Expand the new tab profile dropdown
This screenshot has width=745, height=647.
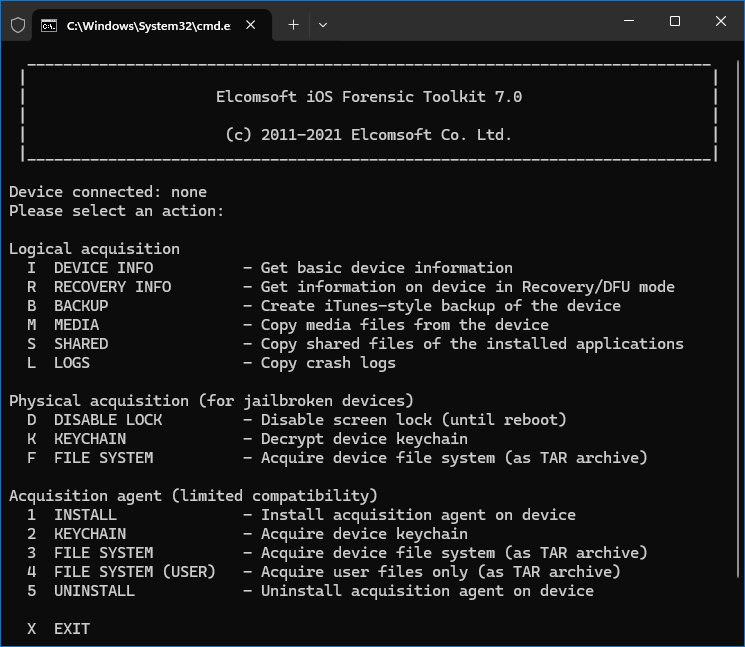[323, 25]
